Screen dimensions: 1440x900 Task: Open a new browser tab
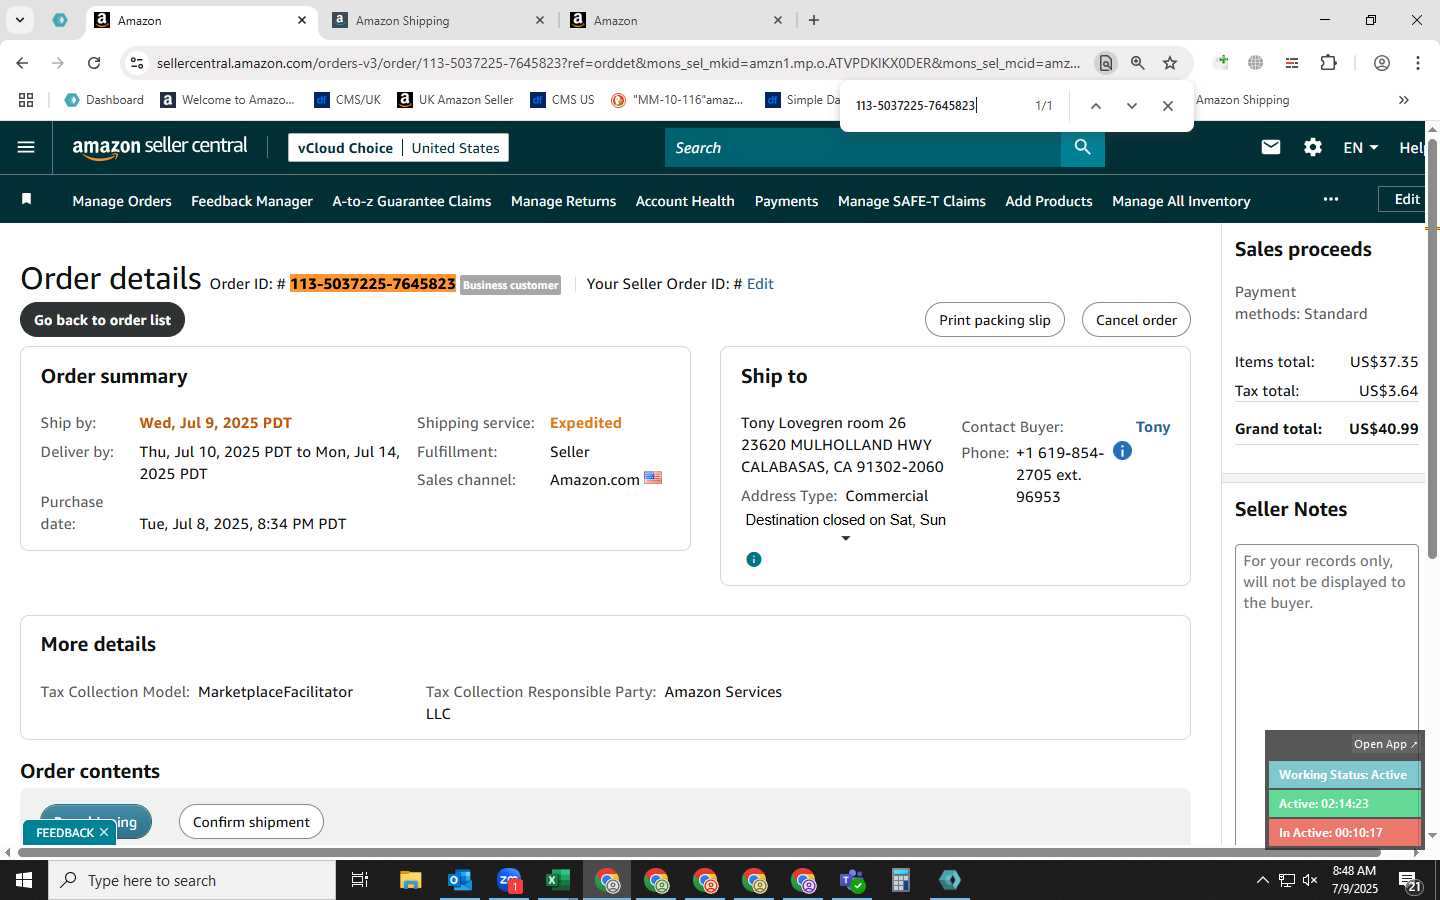click(814, 20)
